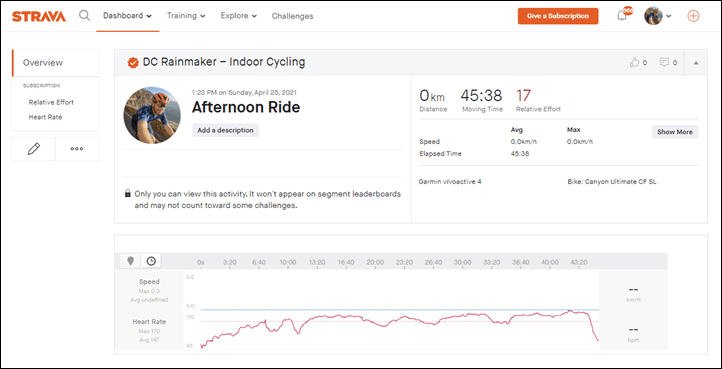Expand the Dashboard dropdown menu
Screen dimensions: 722x369
[x=128, y=16]
